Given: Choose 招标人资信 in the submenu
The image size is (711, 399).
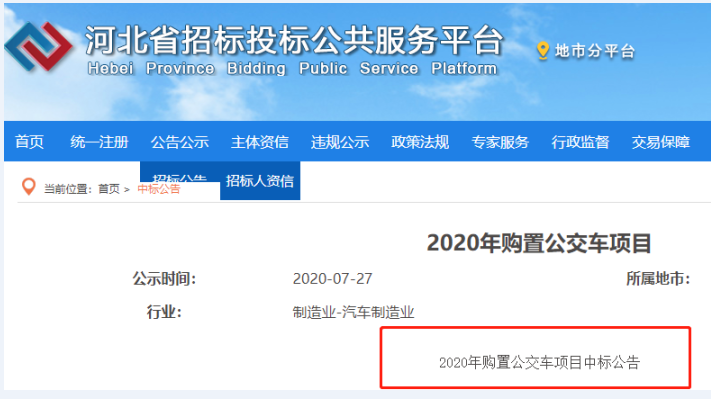Looking at the screenshot, I should pos(260,180).
